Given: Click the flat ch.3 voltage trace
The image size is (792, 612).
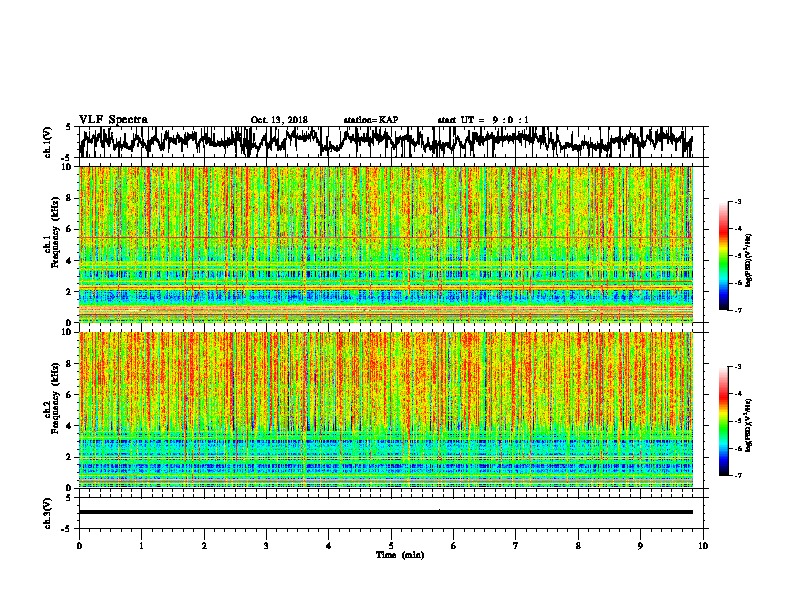Looking at the screenshot, I should (x=386, y=512).
